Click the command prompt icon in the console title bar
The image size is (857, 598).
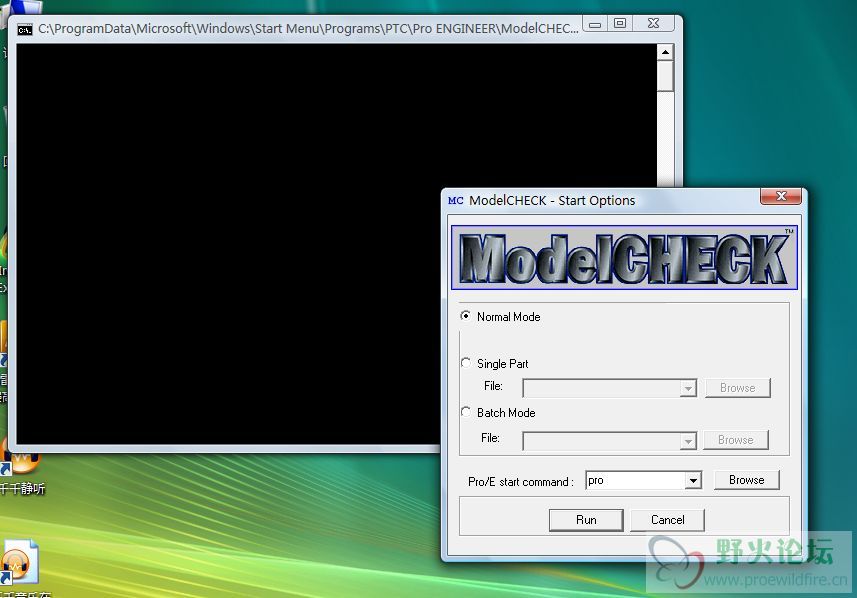(25, 30)
